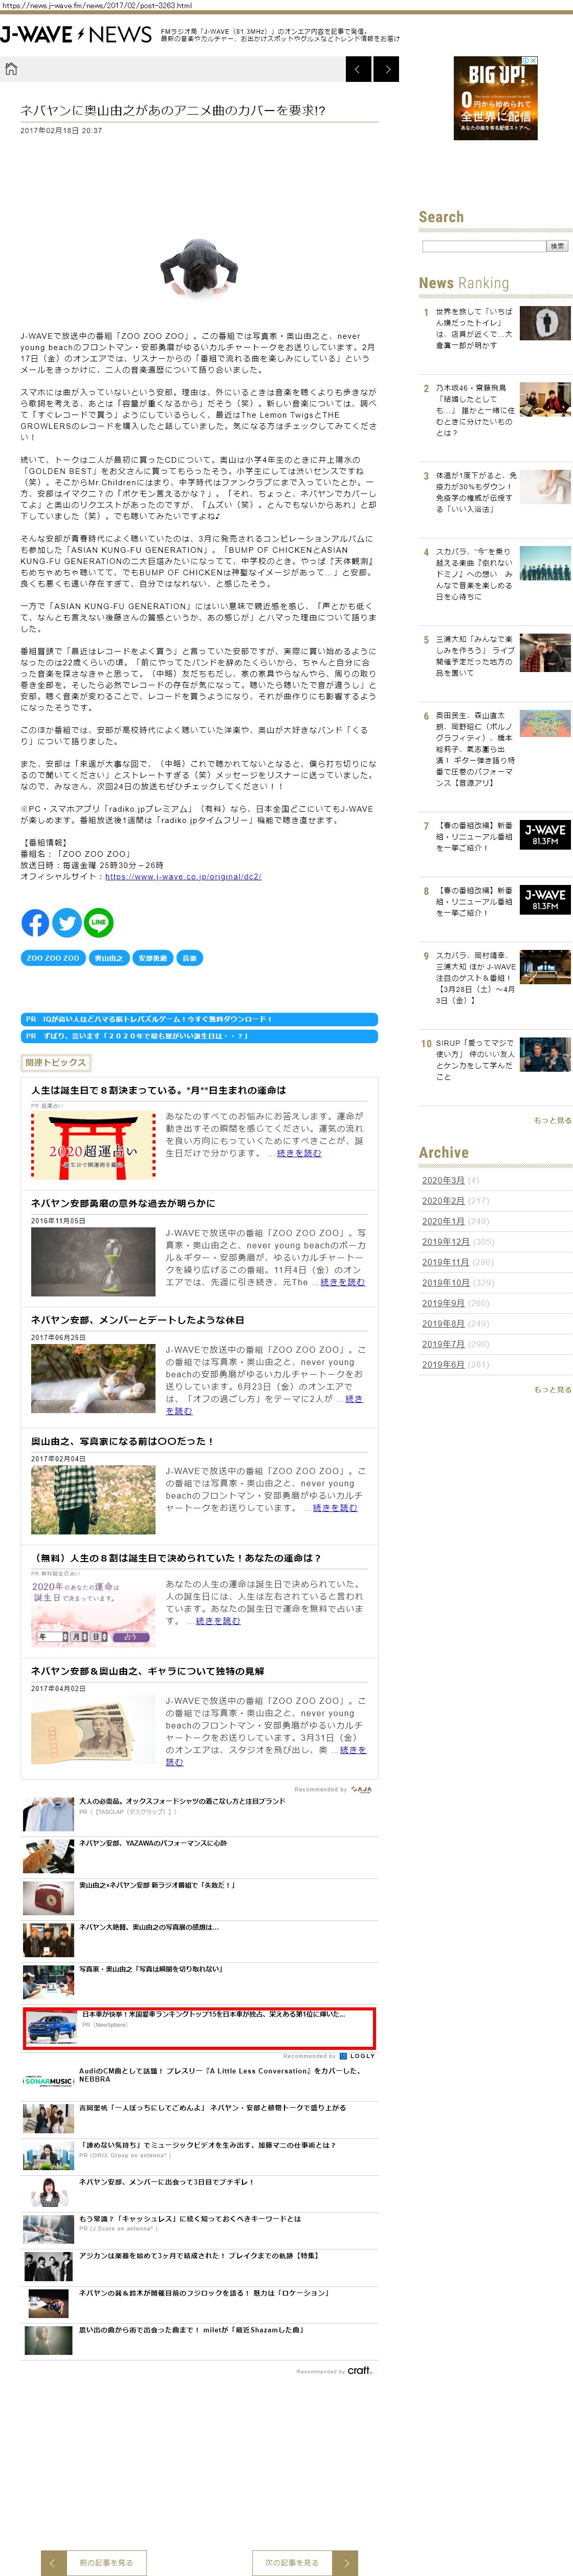Click the J-WAVE NEWS logo
573x2576 pixels.
coord(76,35)
